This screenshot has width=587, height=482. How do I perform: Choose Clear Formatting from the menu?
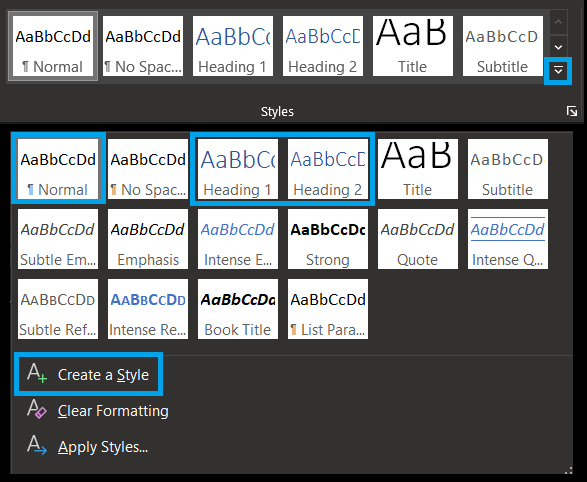click(x=98, y=411)
